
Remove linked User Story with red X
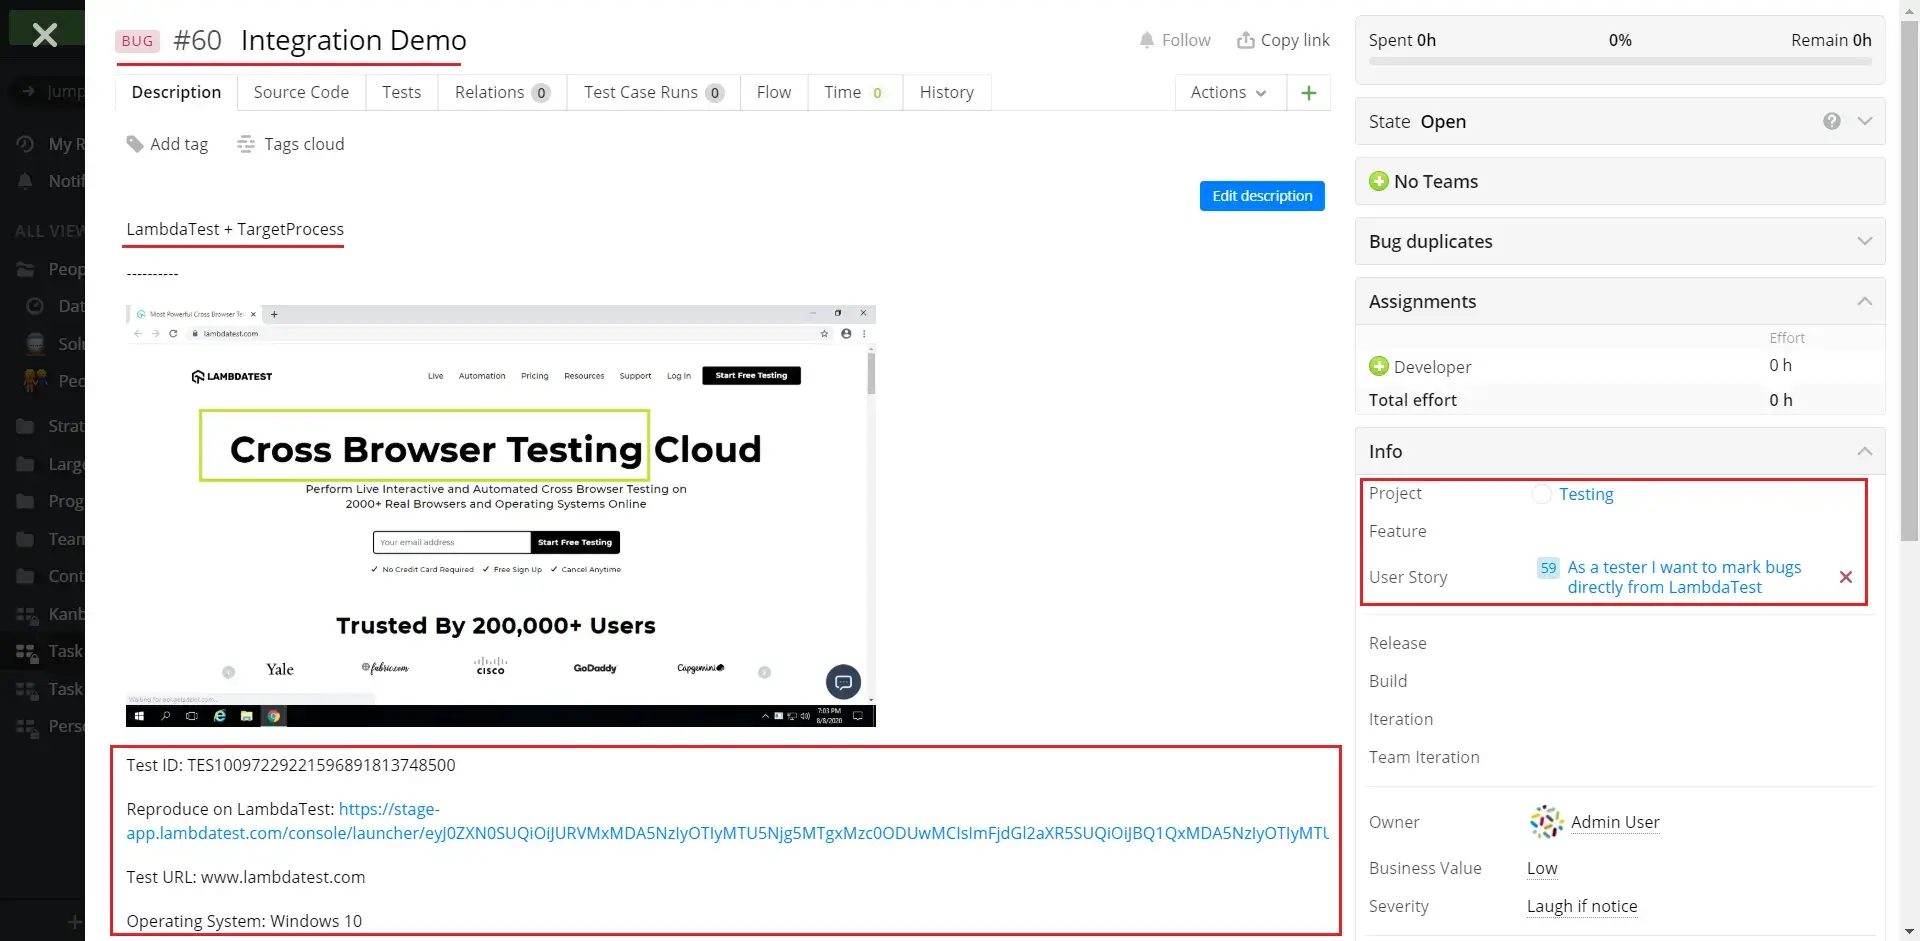[1845, 577]
